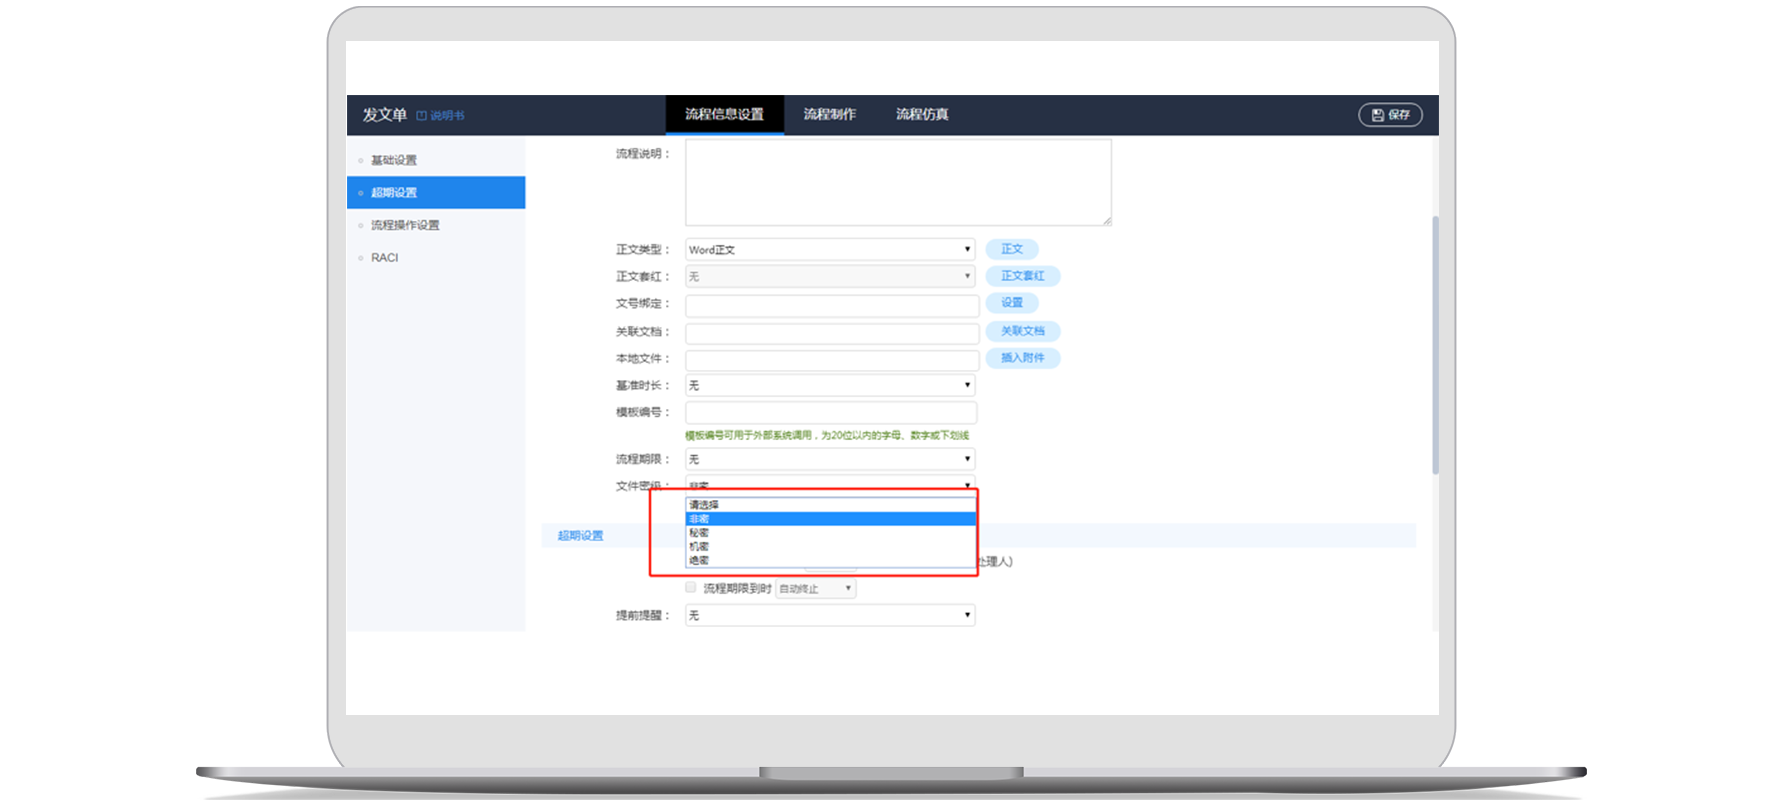Viewport: 1784px width, 800px height.
Task: Click the 插入附件 button
Action: click(x=1022, y=358)
